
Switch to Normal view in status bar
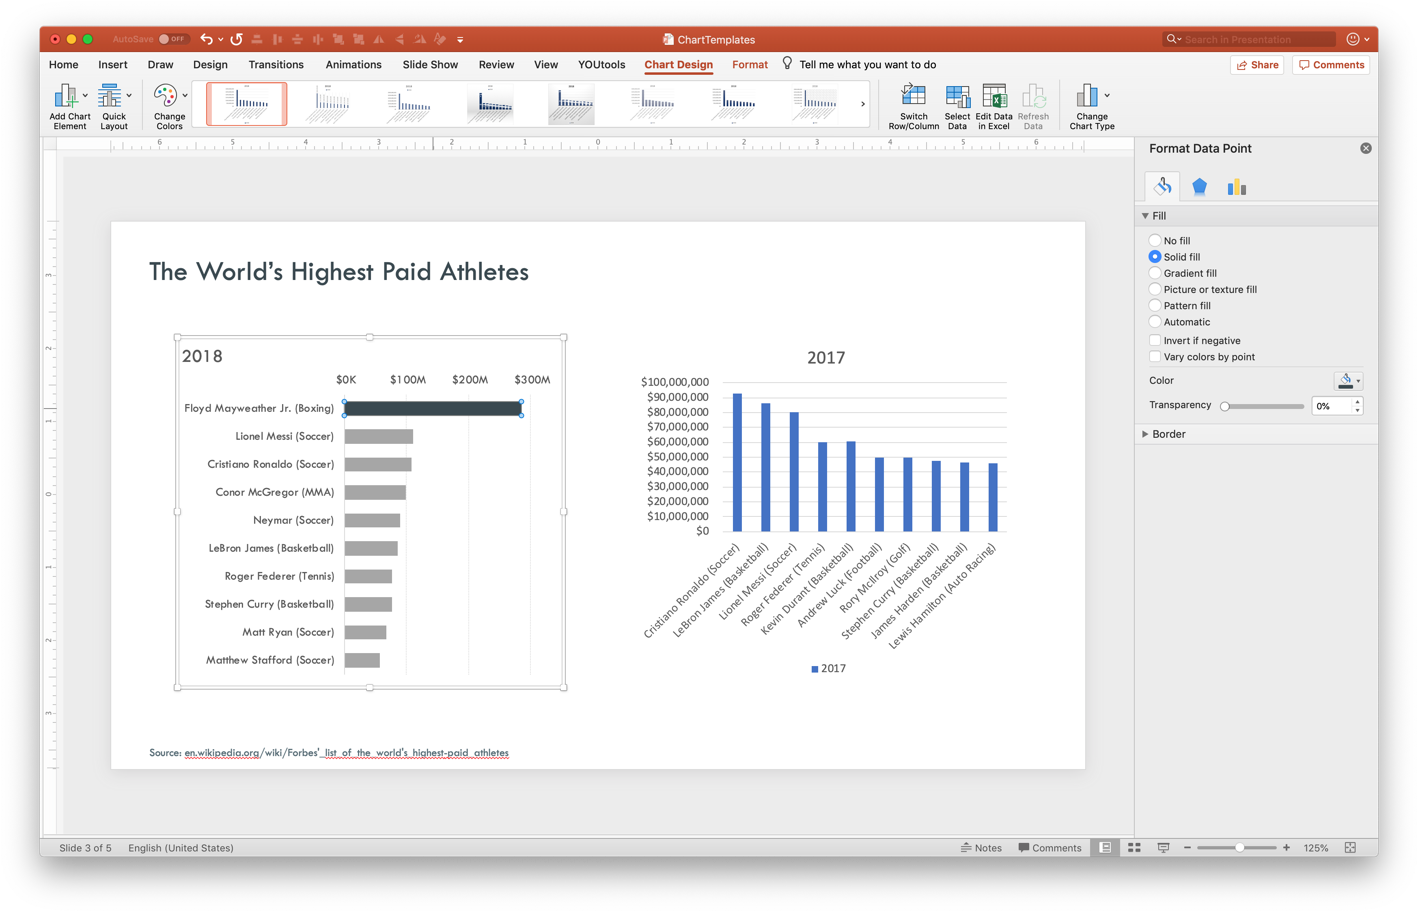pyautogui.click(x=1105, y=848)
